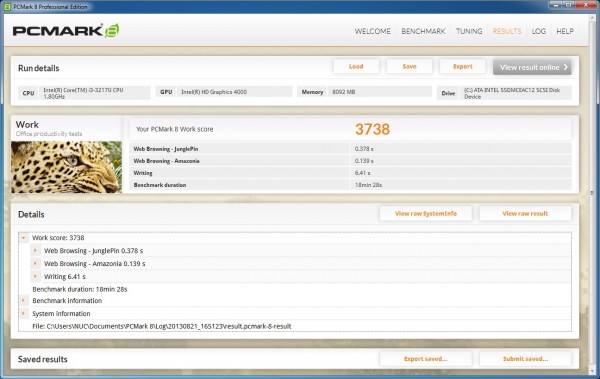The image size is (600, 379).
Task: Click the orange 3738 Work score
Action: click(372, 129)
